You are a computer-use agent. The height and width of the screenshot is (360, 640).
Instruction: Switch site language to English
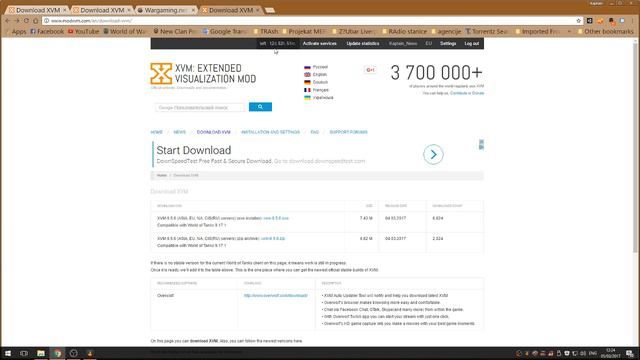pyautogui.click(x=316, y=75)
